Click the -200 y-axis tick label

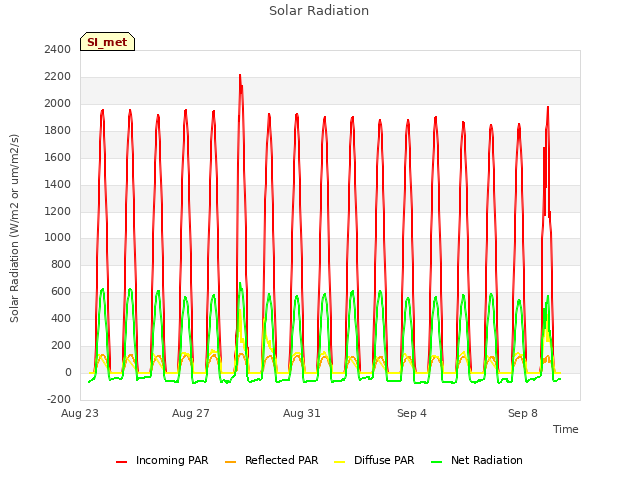point(59,399)
